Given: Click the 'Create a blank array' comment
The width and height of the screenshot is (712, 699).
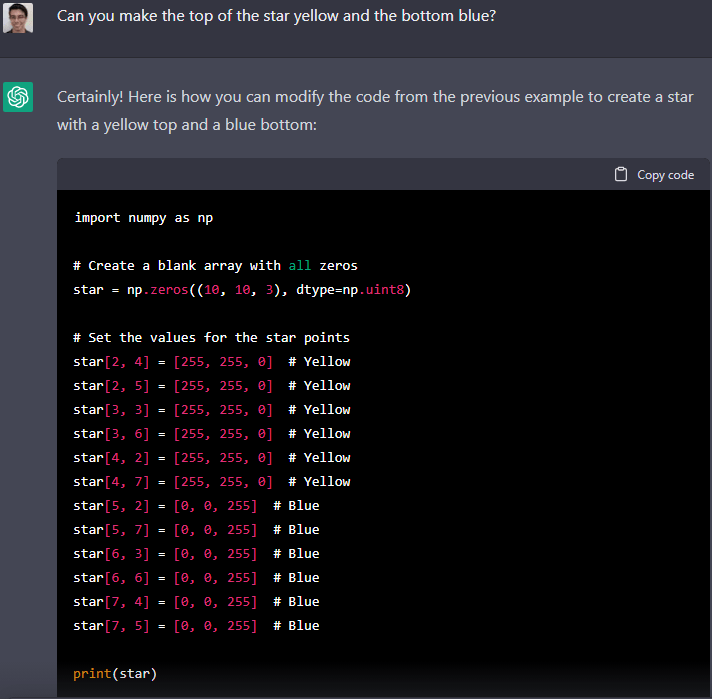Looking at the screenshot, I should coord(215,265).
